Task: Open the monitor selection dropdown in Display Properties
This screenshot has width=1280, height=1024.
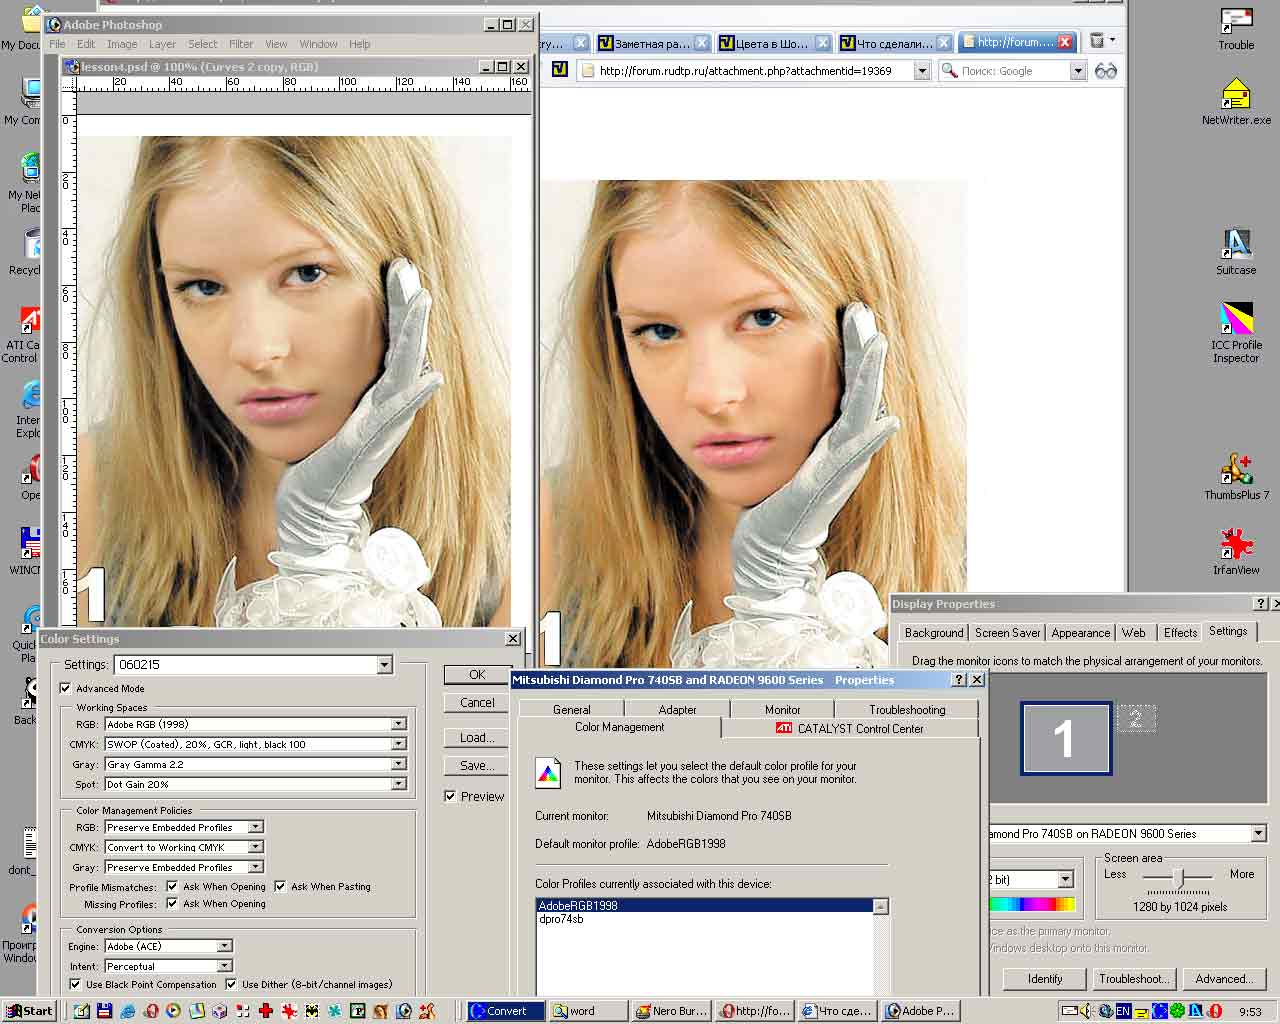Action: point(1258,833)
